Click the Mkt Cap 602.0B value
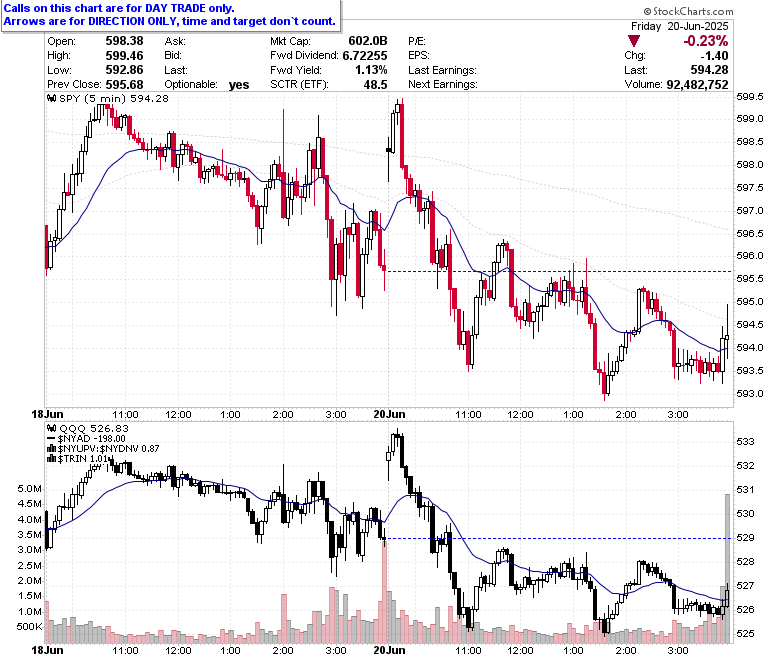The image size is (780, 659). [x=368, y=41]
